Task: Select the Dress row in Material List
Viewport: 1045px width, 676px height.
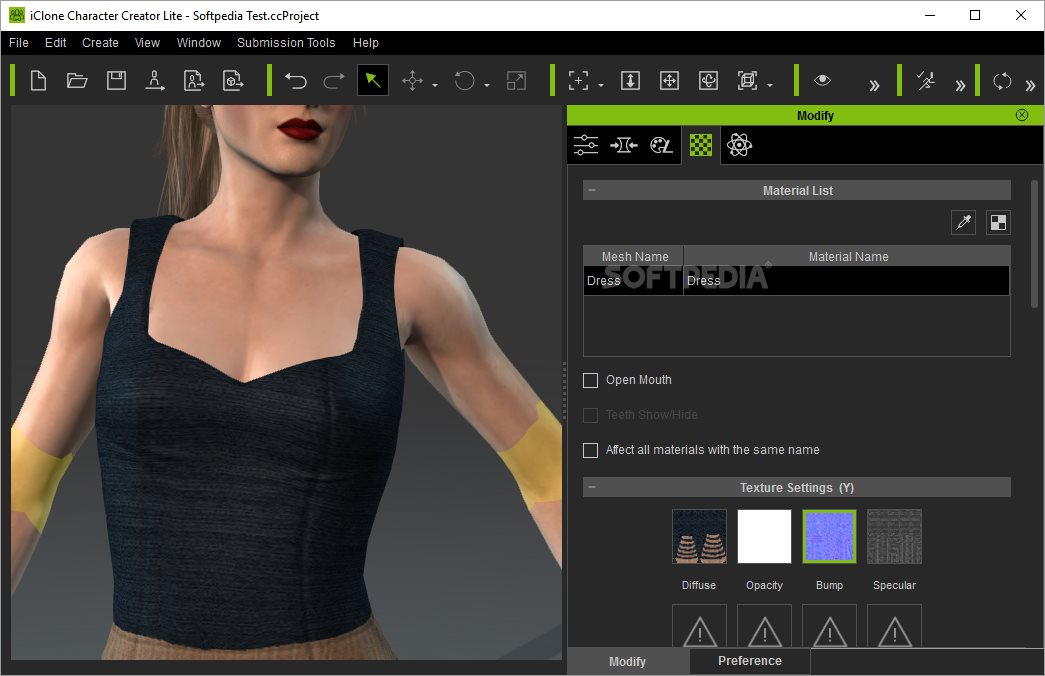Action: click(796, 281)
